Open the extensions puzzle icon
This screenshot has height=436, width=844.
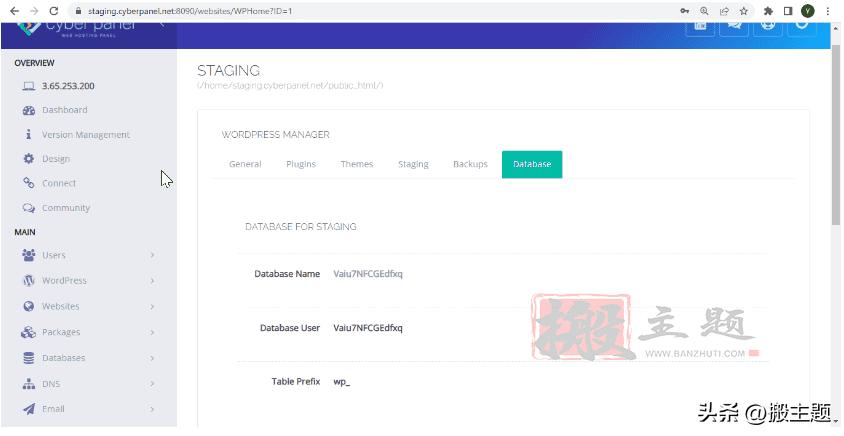(769, 11)
